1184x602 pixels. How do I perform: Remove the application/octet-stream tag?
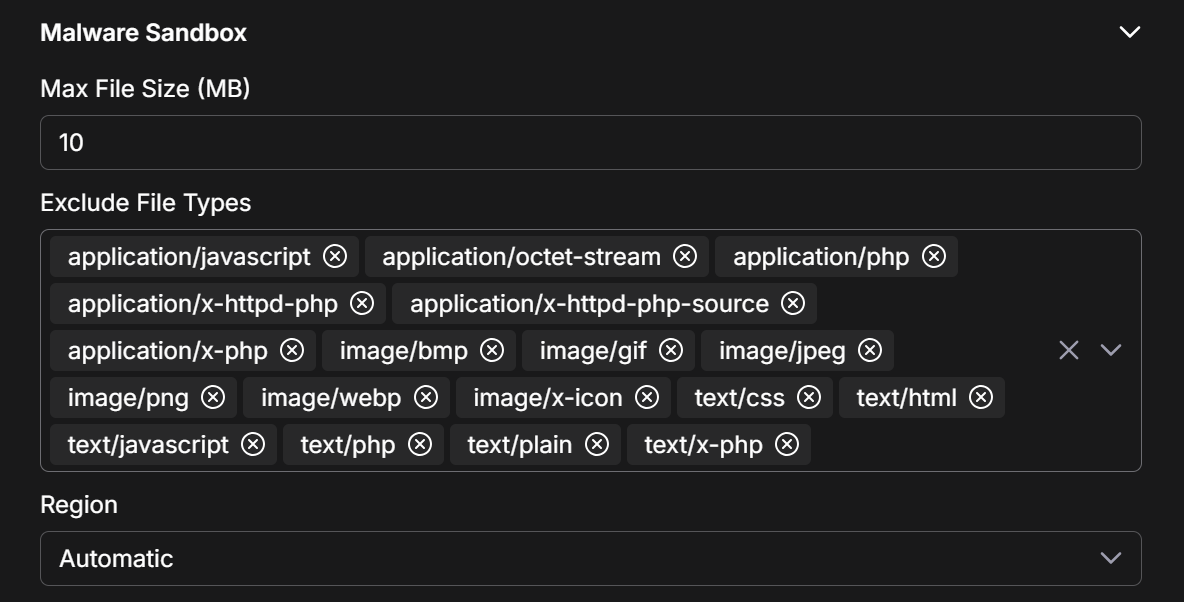685,257
